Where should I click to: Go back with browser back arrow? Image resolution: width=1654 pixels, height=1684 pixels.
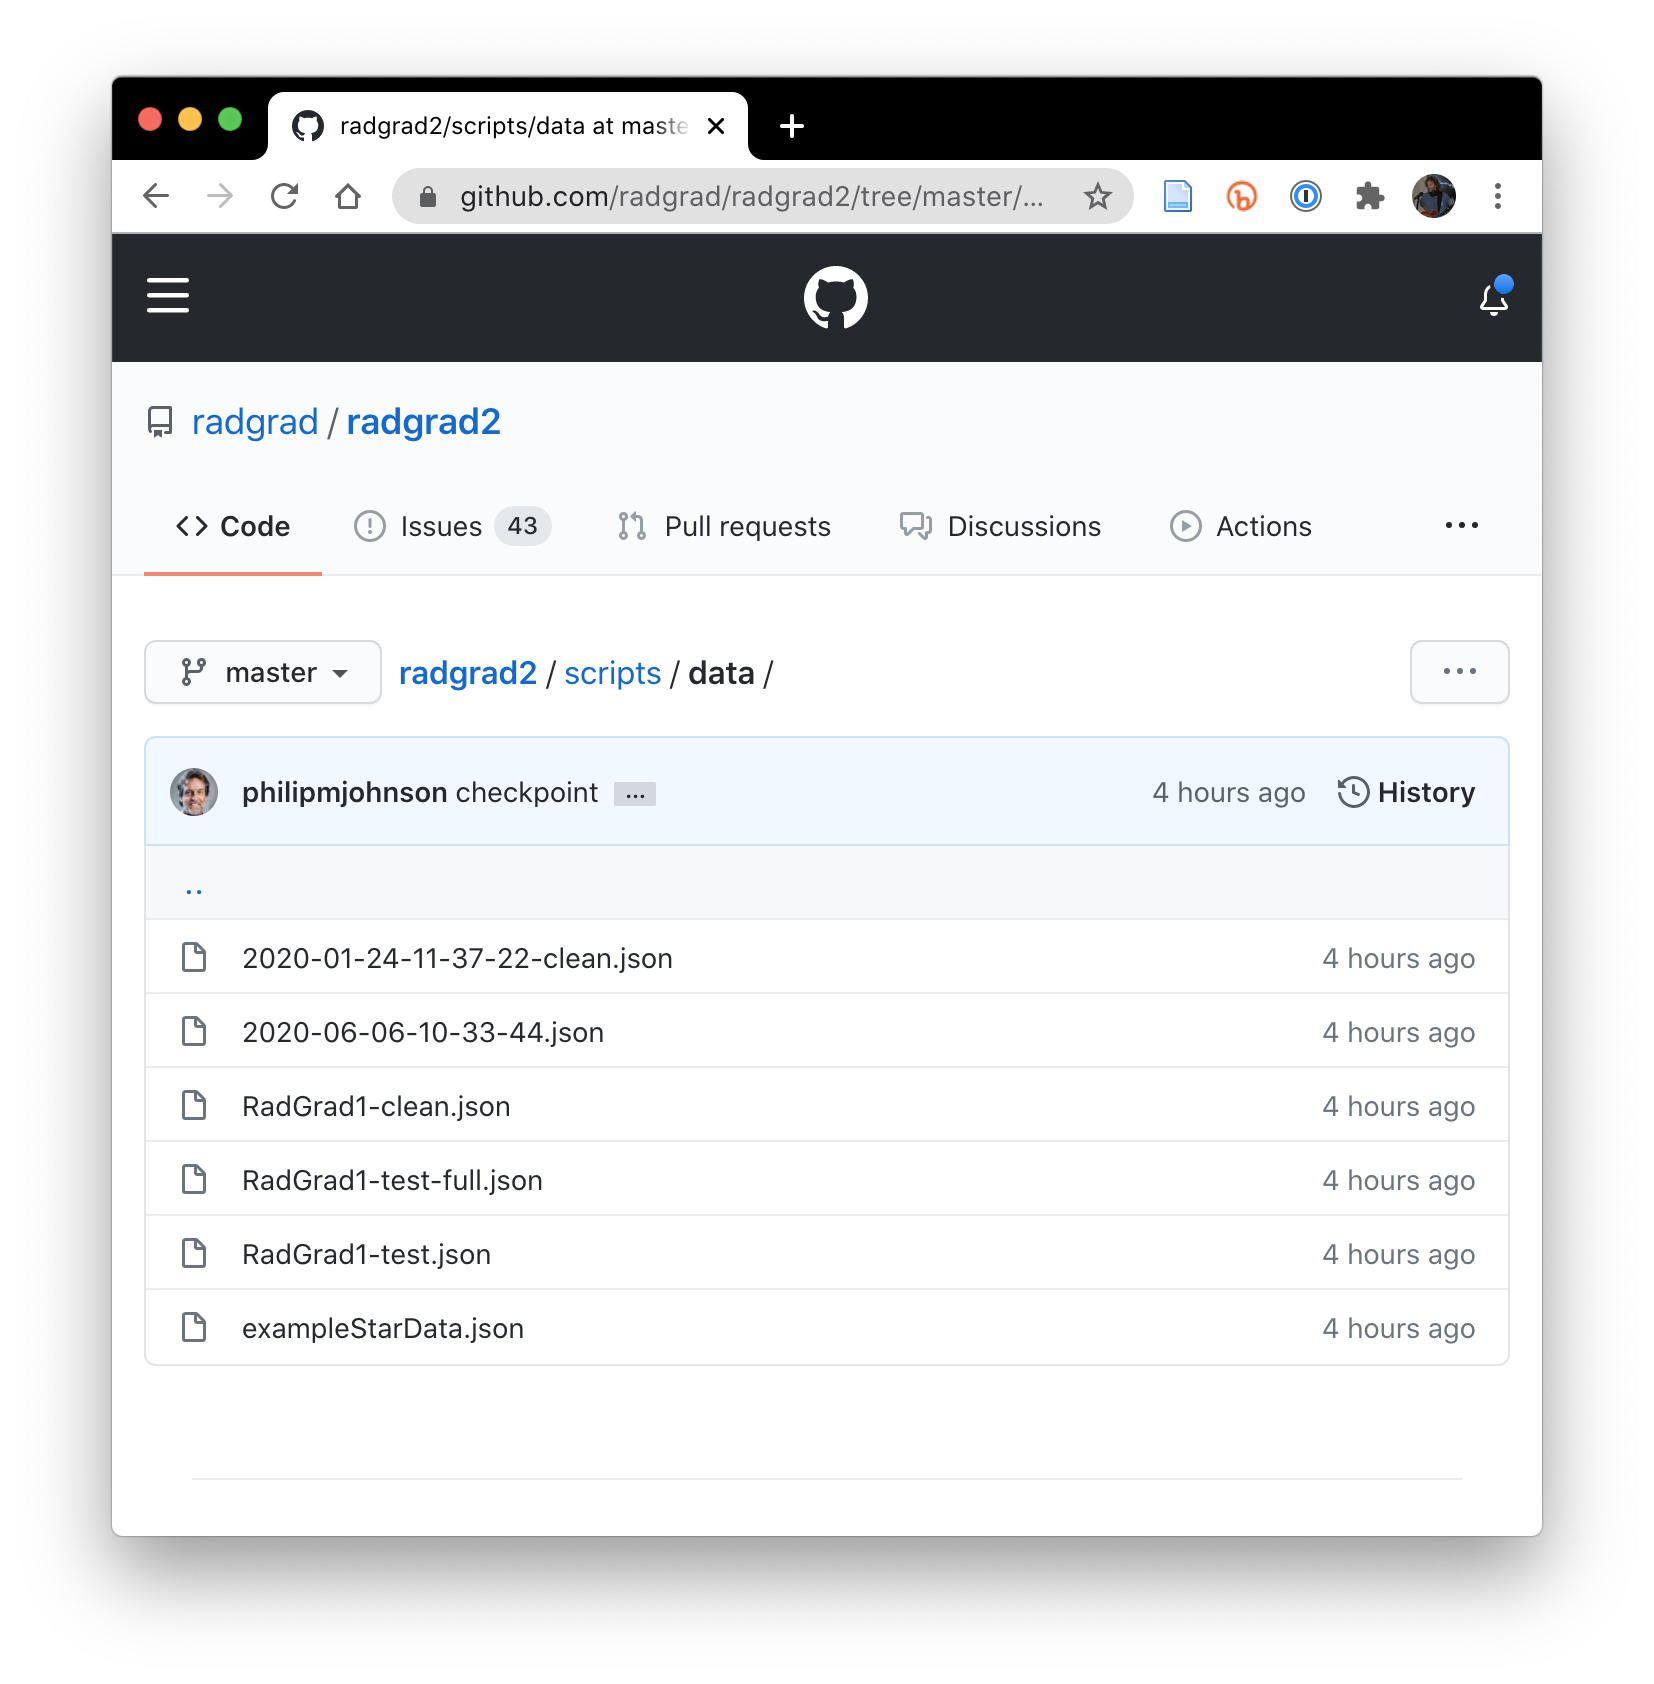[x=156, y=196]
